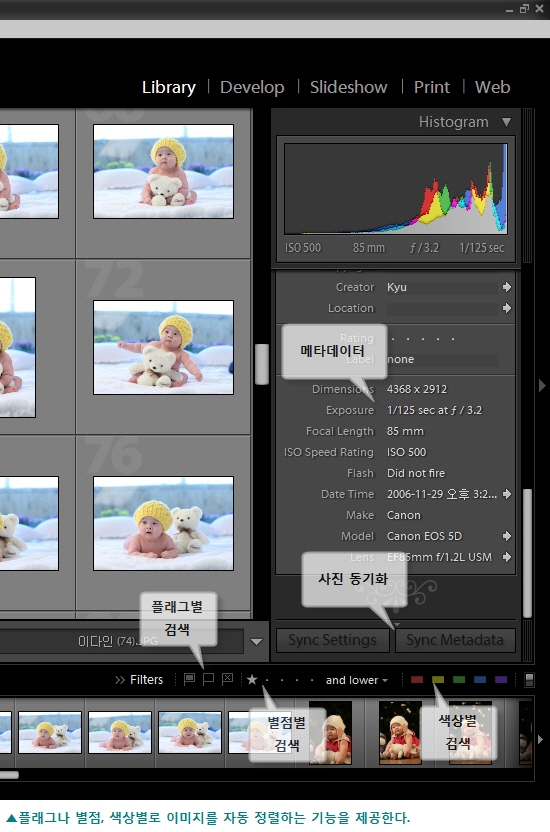The width and height of the screenshot is (550, 832).
Task: Filter by purple color label
Action: 501,680
